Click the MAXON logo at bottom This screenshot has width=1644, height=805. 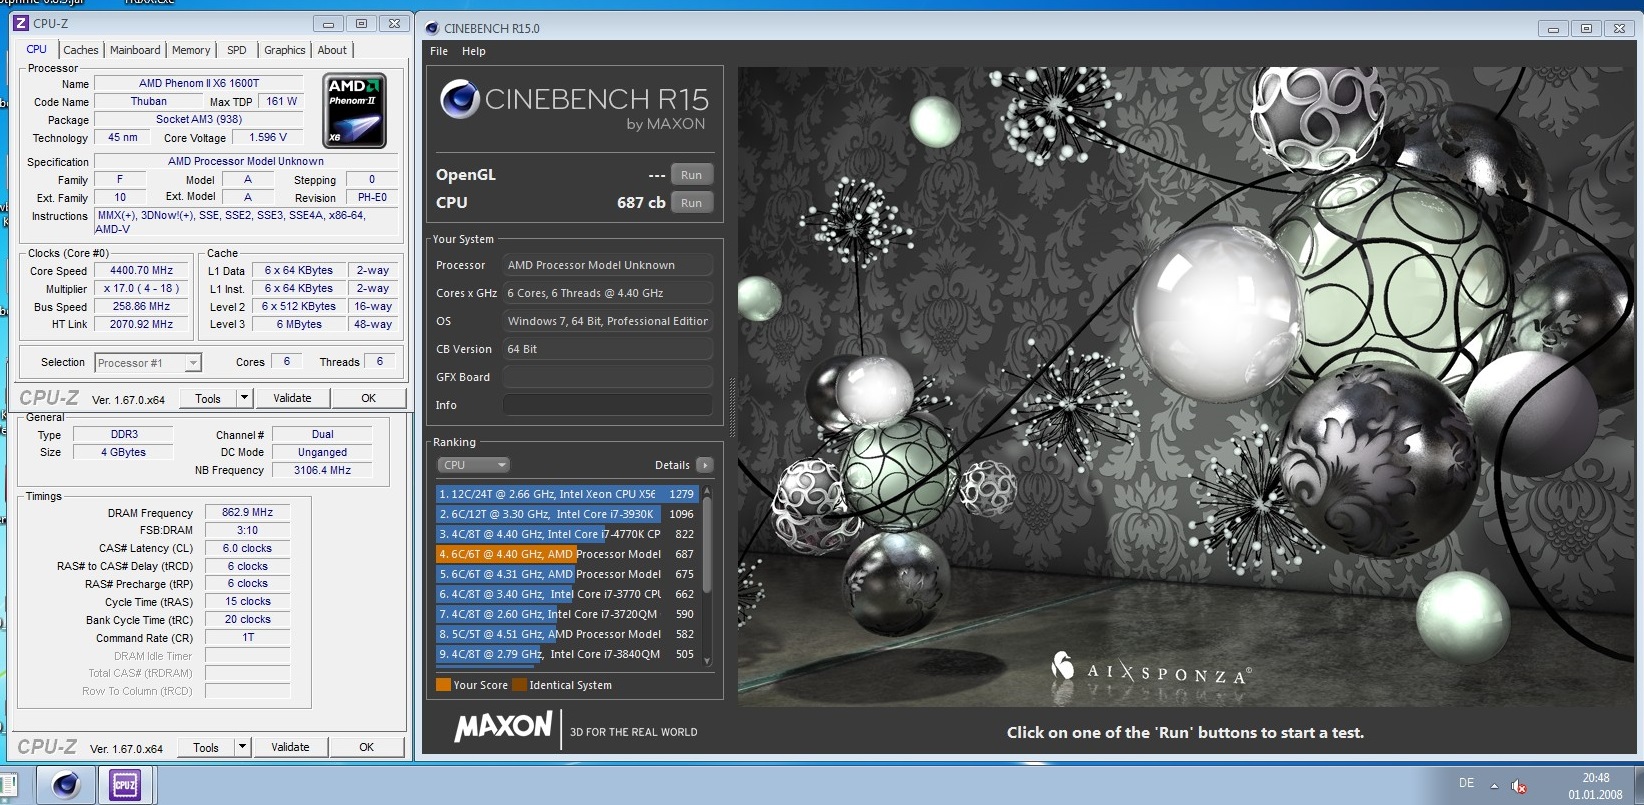tap(503, 727)
